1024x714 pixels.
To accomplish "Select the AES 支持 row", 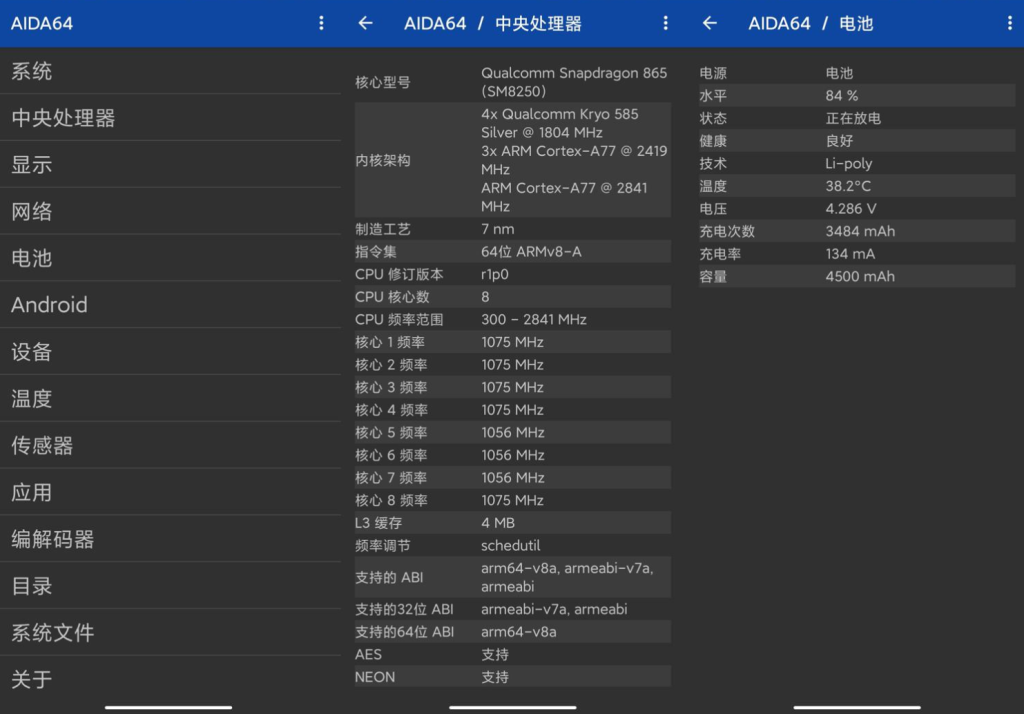I will [513, 655].
